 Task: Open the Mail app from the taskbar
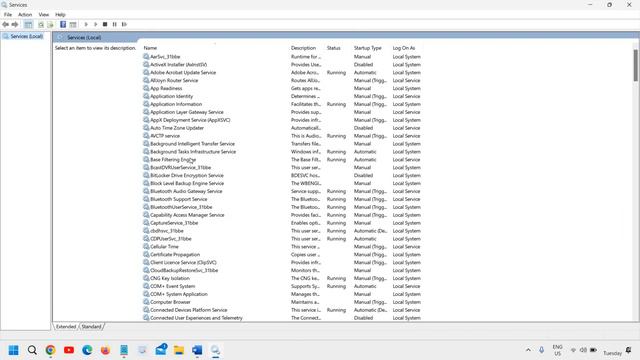(x=161, y=349)
